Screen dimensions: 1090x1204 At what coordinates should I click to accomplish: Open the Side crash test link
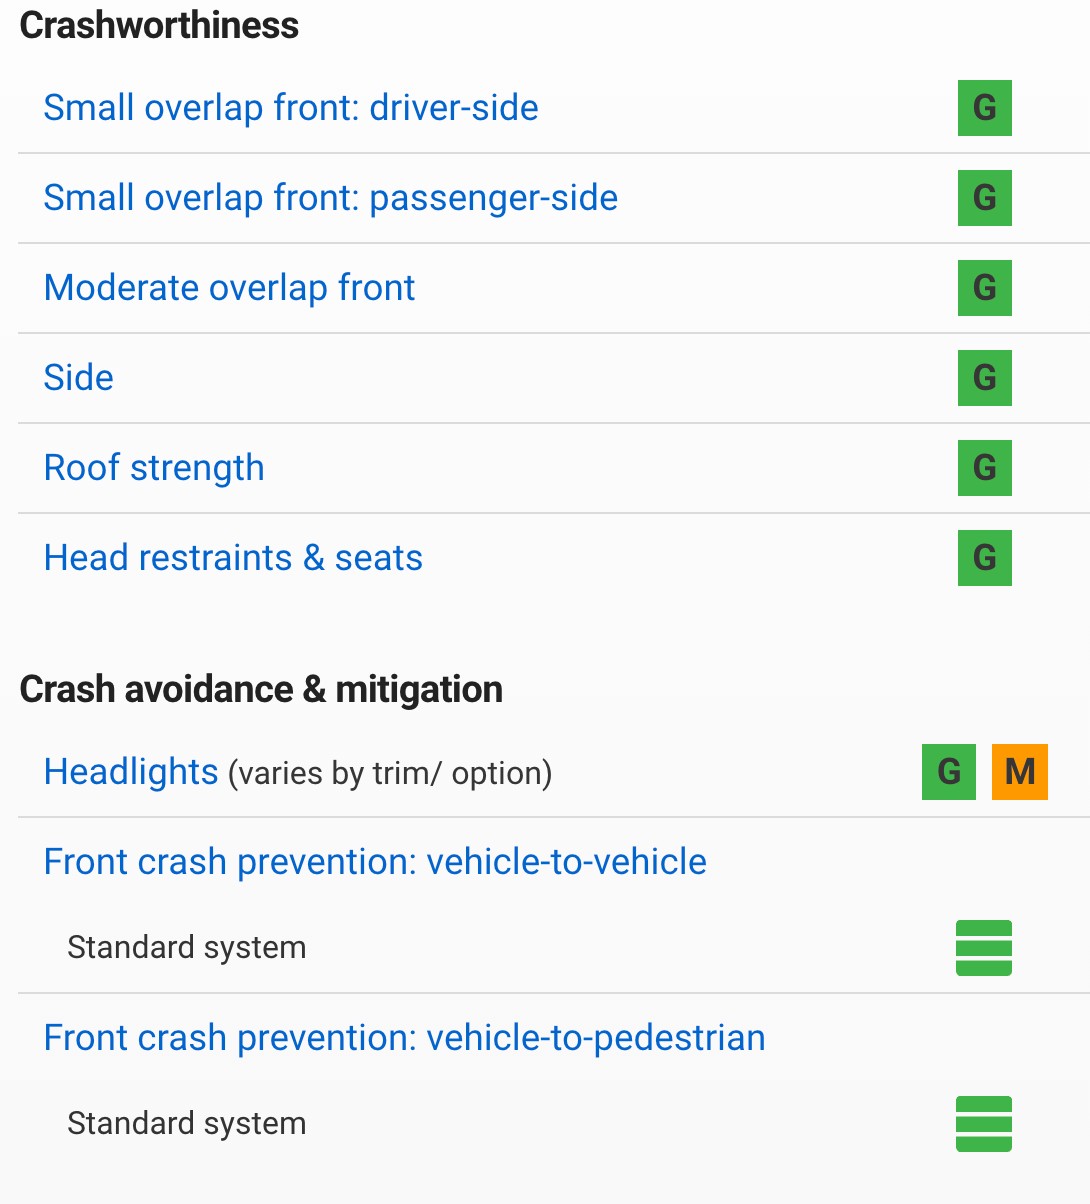(79, 378)
